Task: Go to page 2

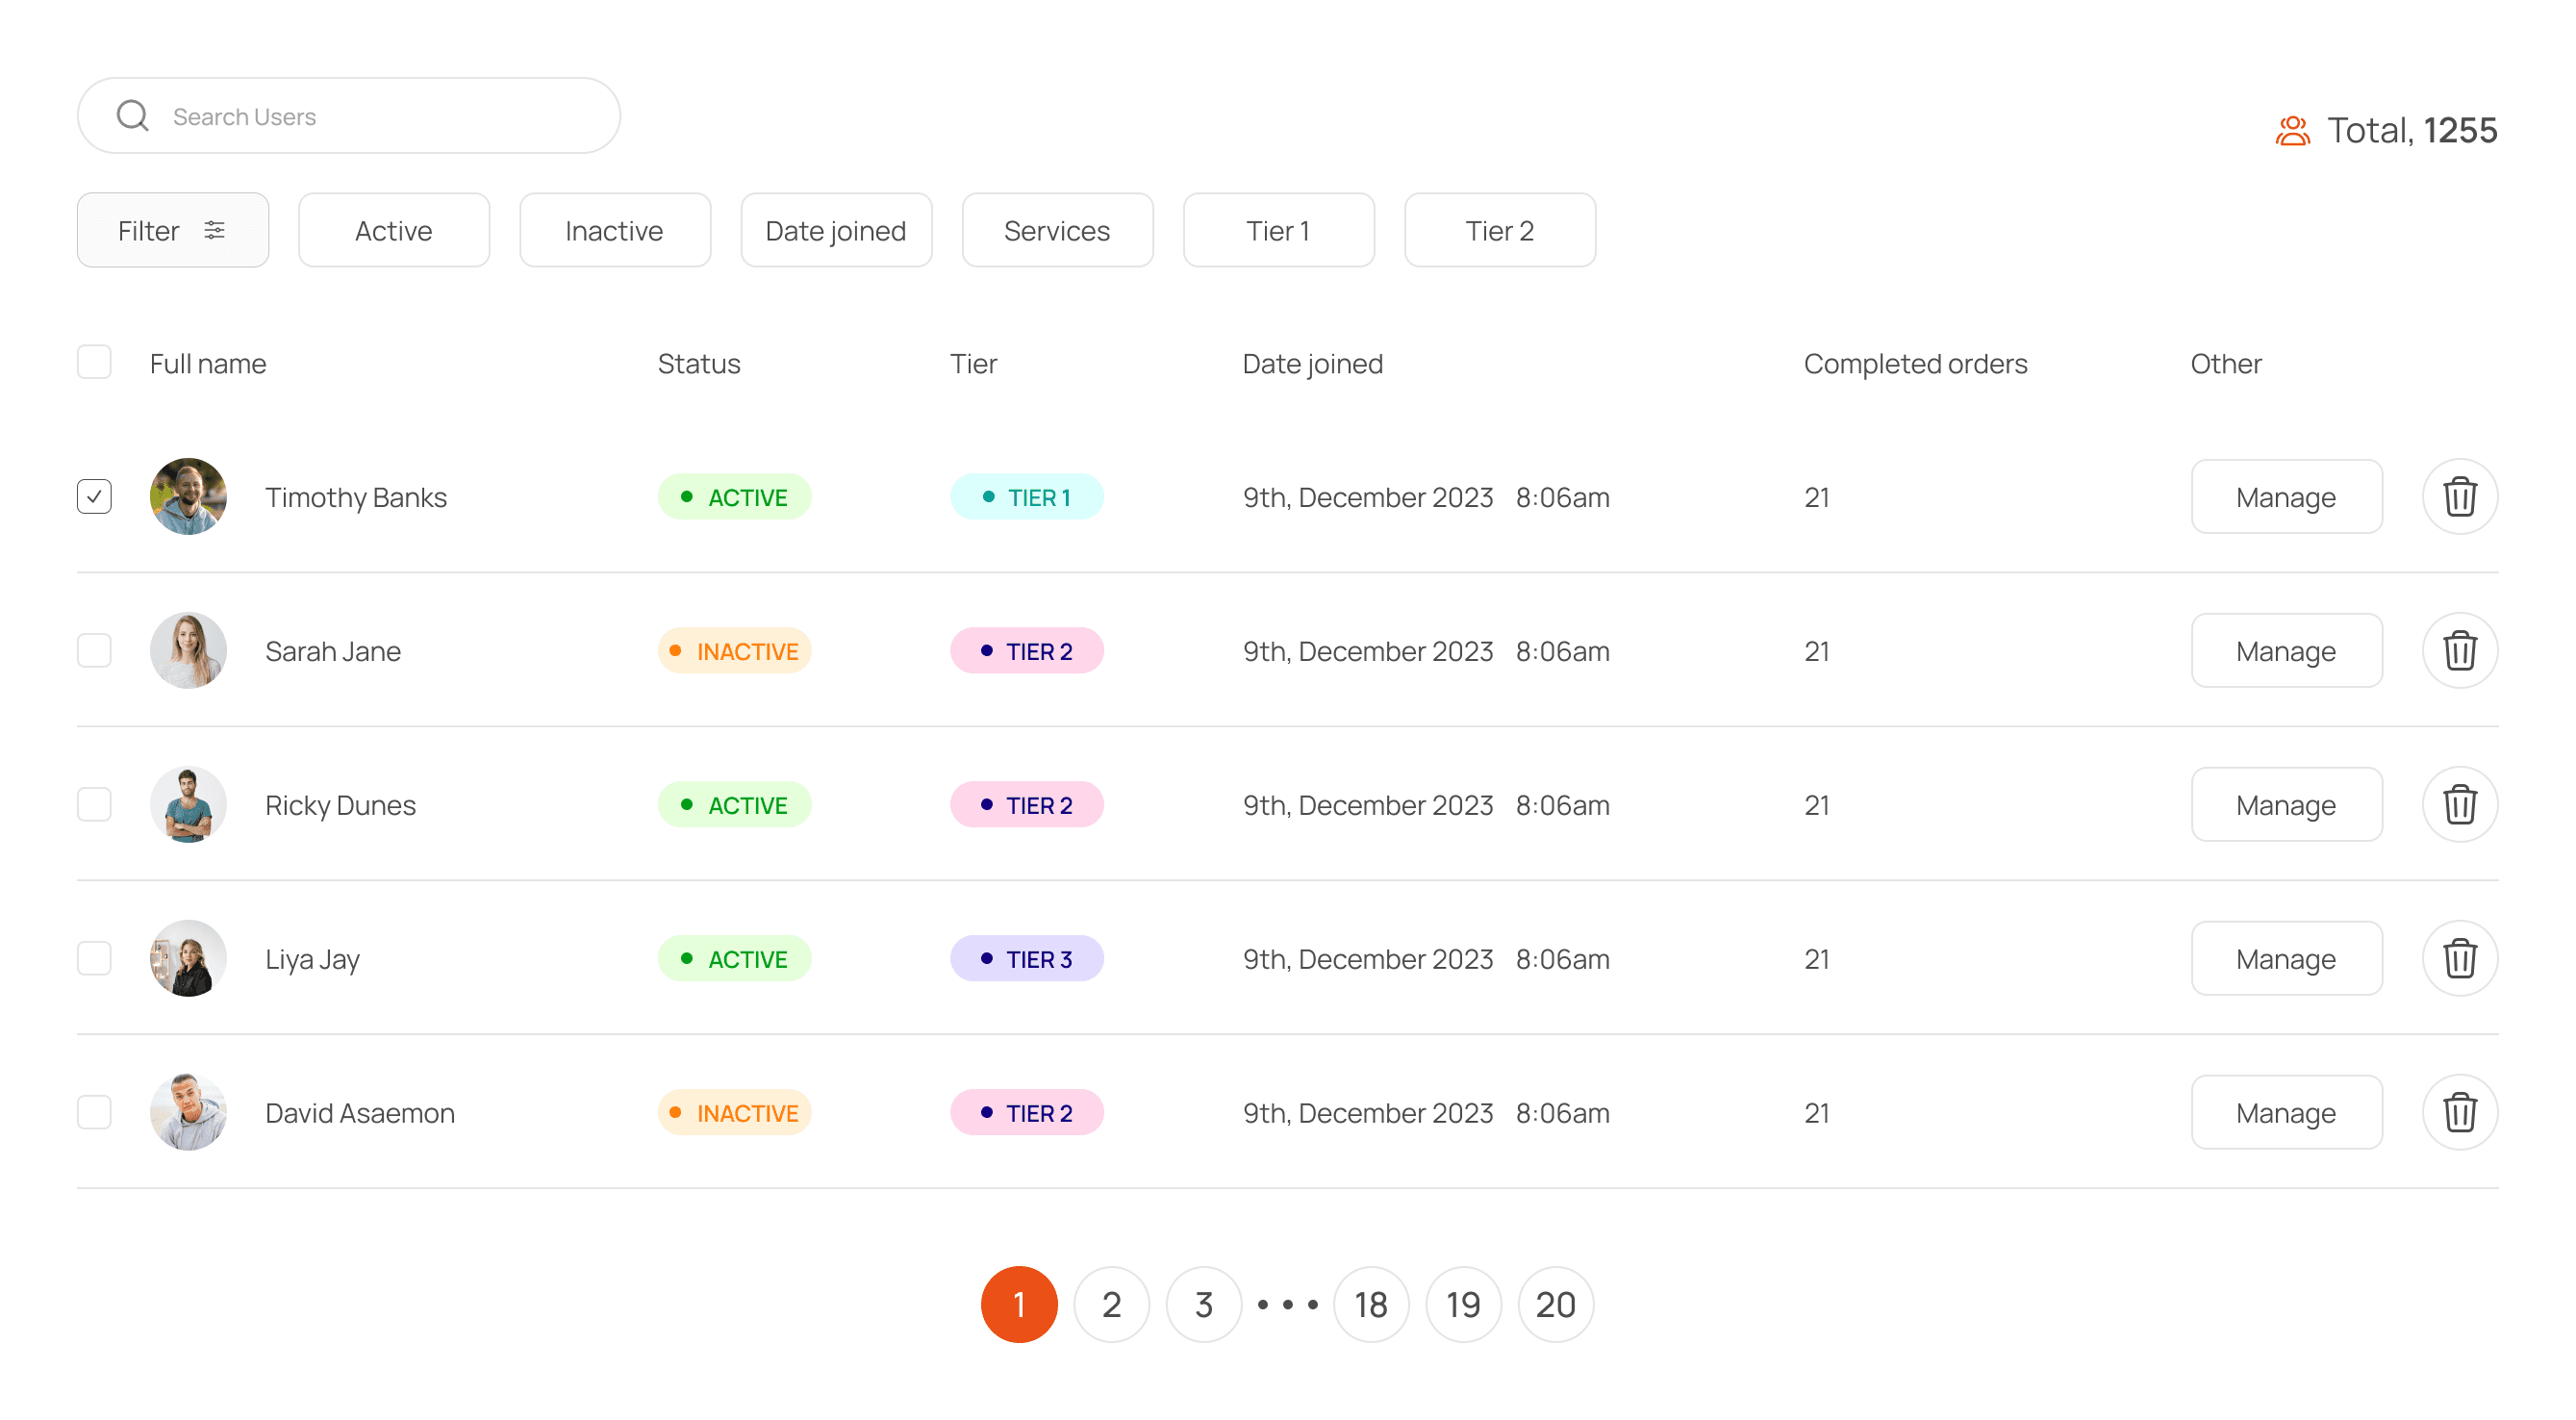Action: point(1110,1305)
